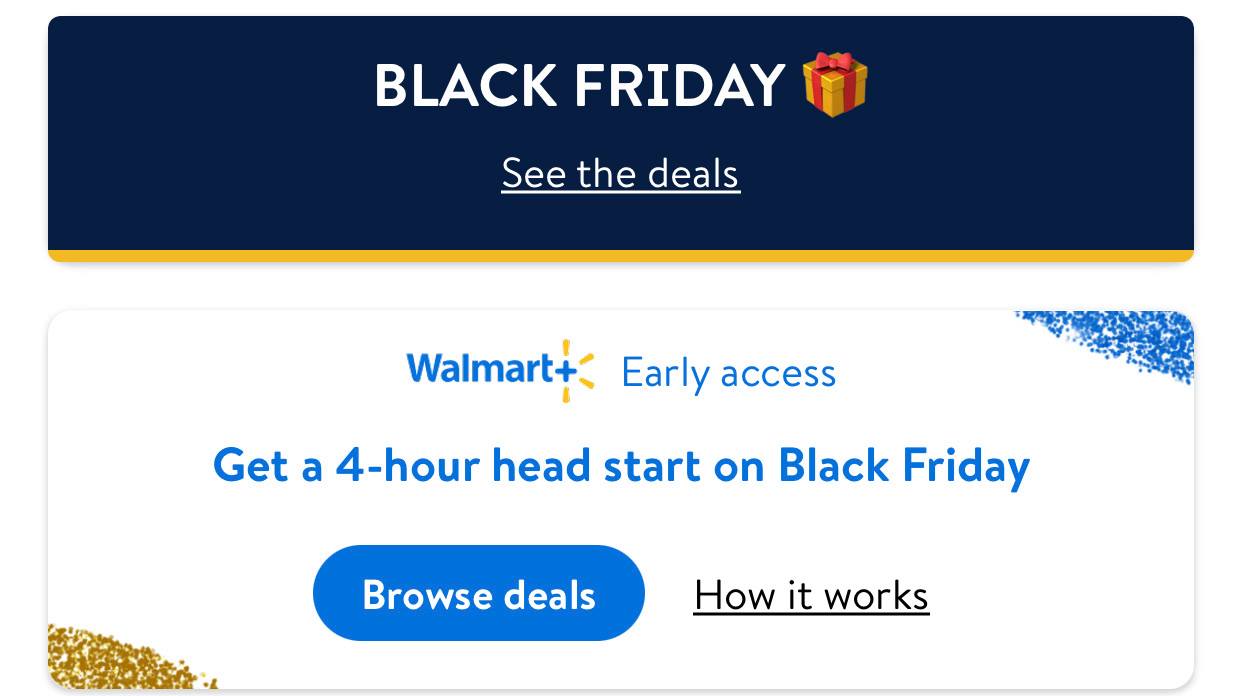The height and width of the screenshot is (696, 1242).
Task: Tap the Browse deals button
Action: [x=479, y=593]
